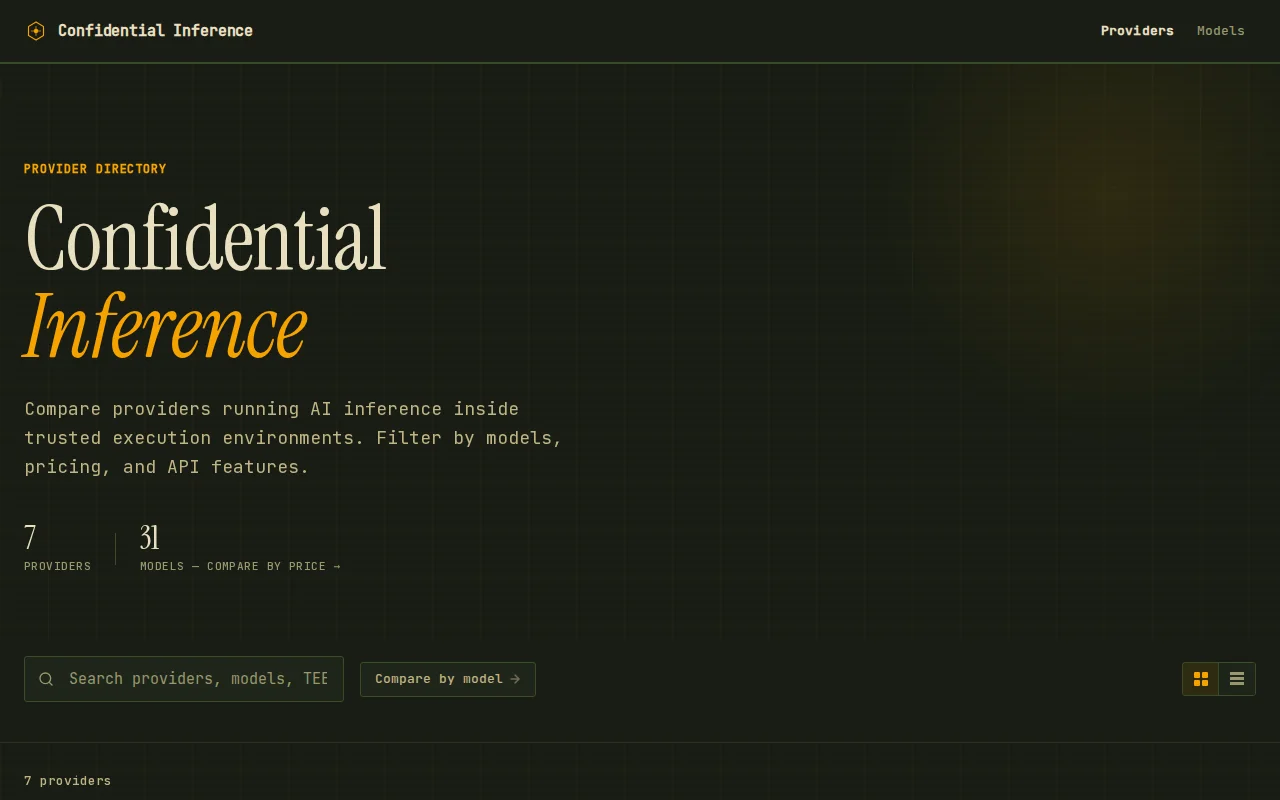Click the "Inference" italic heading
The height and width of the screenshot is (800, 1280).
pyautogui.click(x=166, y=326)
